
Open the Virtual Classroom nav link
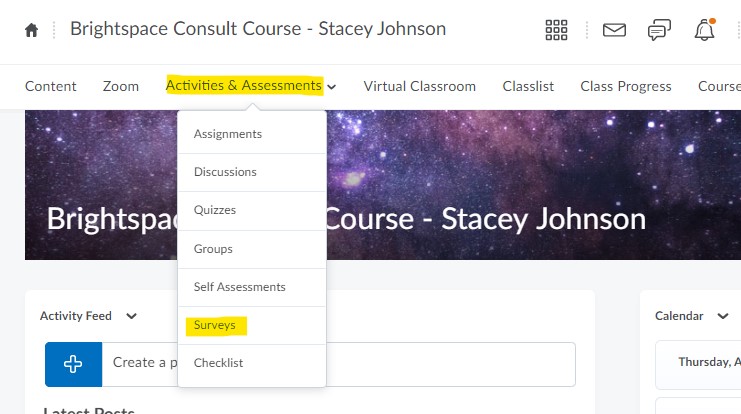[419, 86]
